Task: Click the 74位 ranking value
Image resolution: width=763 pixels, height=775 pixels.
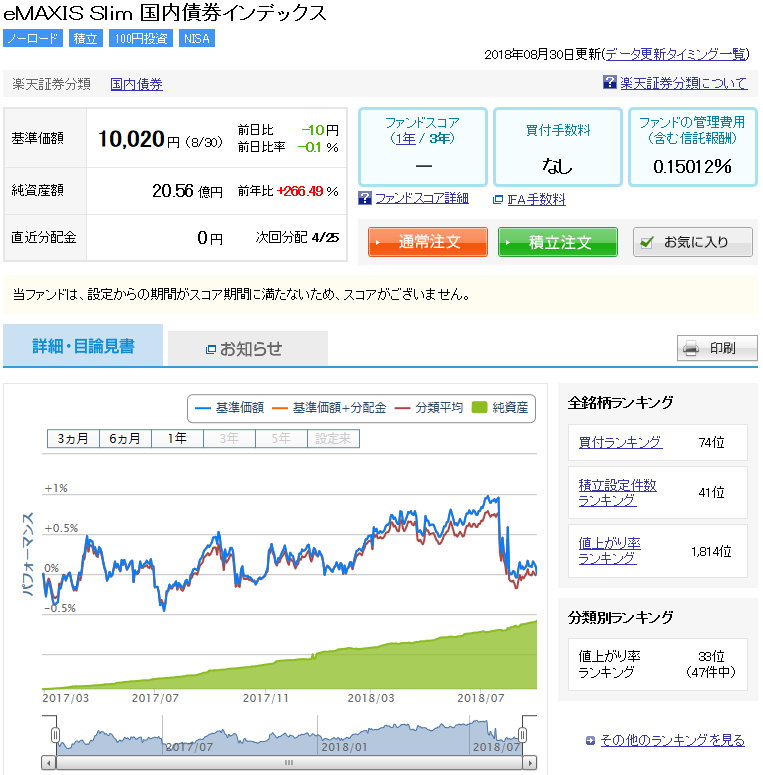Action: pos(711,442)
